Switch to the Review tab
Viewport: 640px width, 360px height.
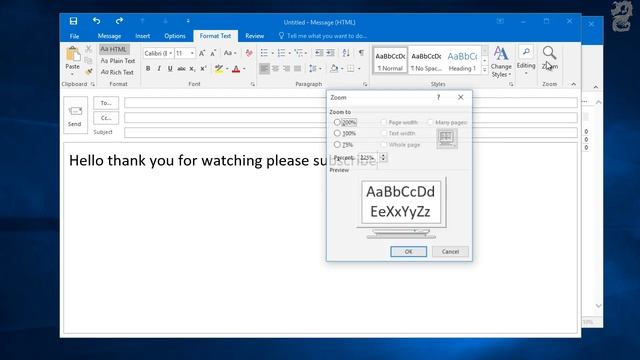[x=254, y=36]
